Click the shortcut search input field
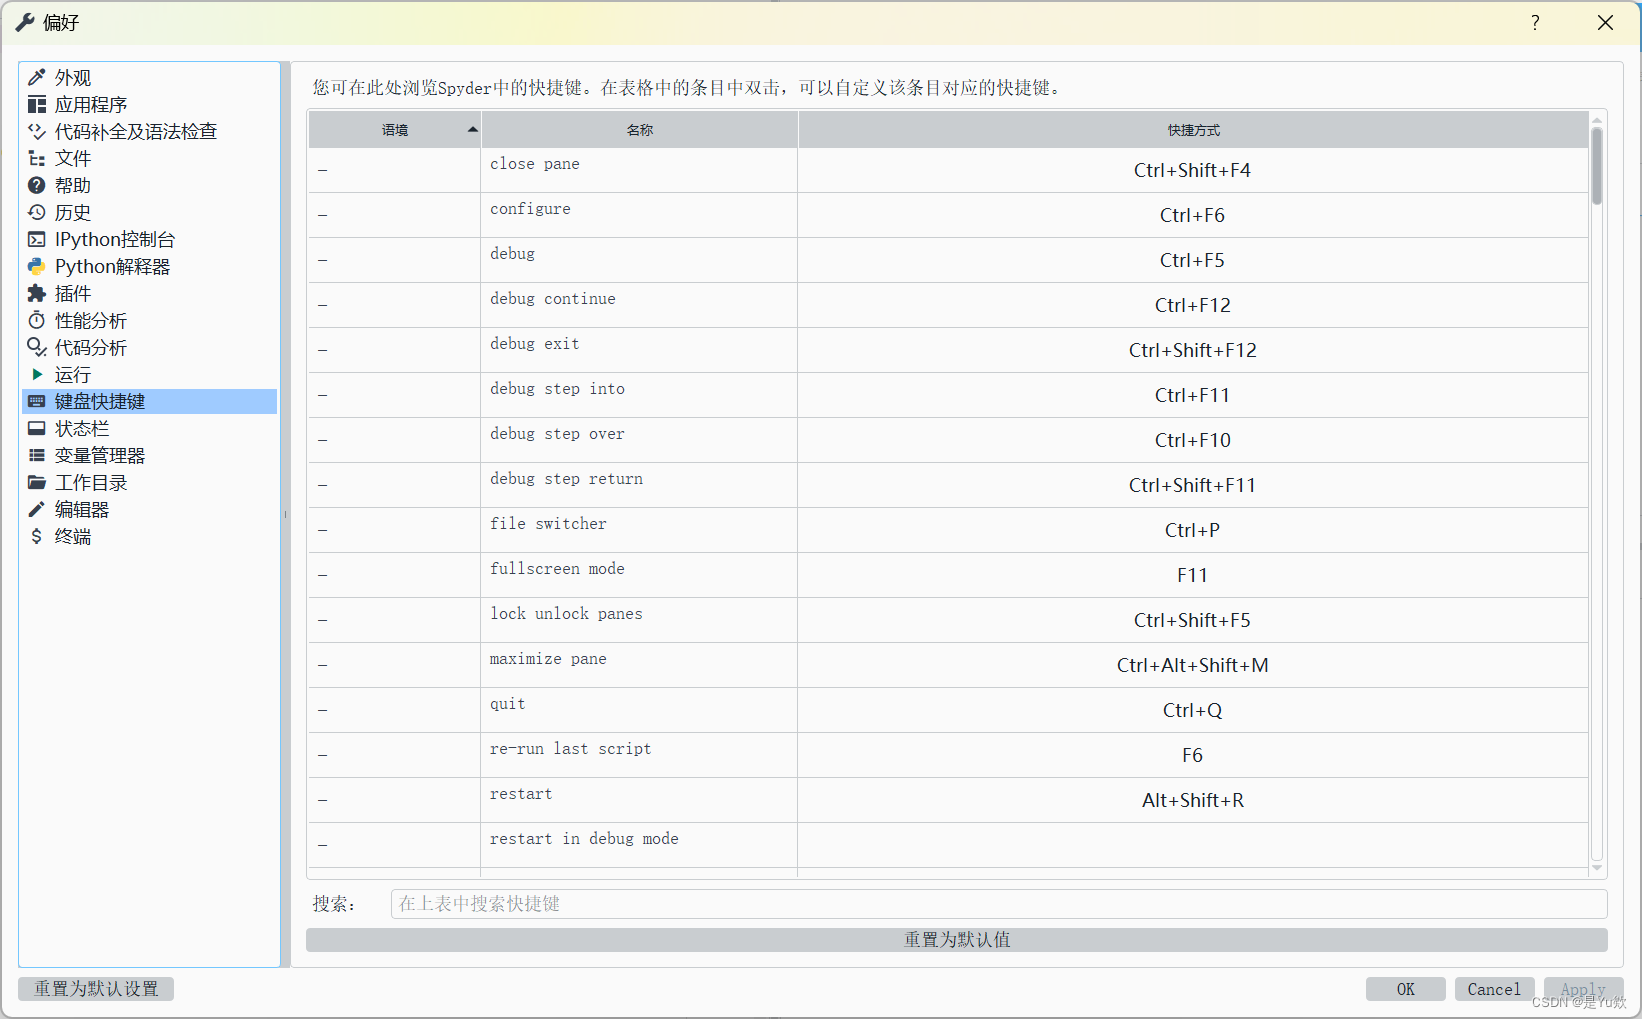Image resolution: width=1642 pixels, height=1019 pixels. 999,904
